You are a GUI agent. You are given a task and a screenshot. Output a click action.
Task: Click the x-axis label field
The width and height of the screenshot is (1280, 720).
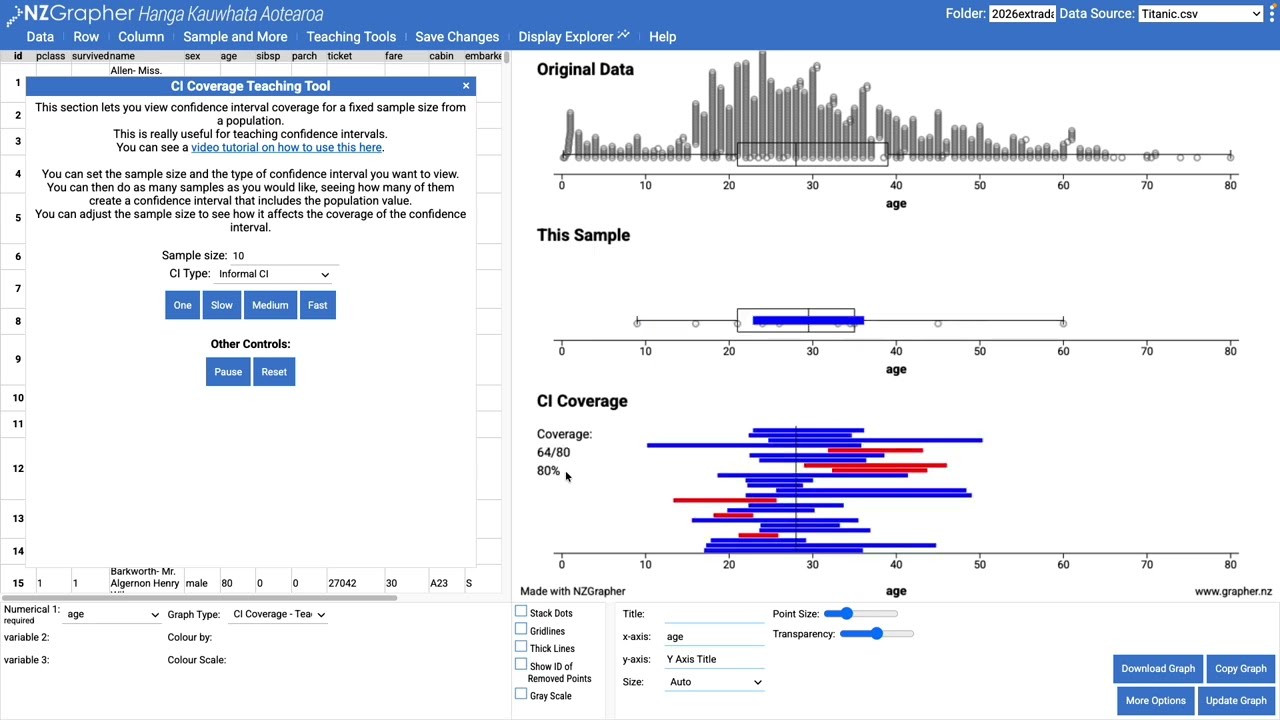pos(715,637)
